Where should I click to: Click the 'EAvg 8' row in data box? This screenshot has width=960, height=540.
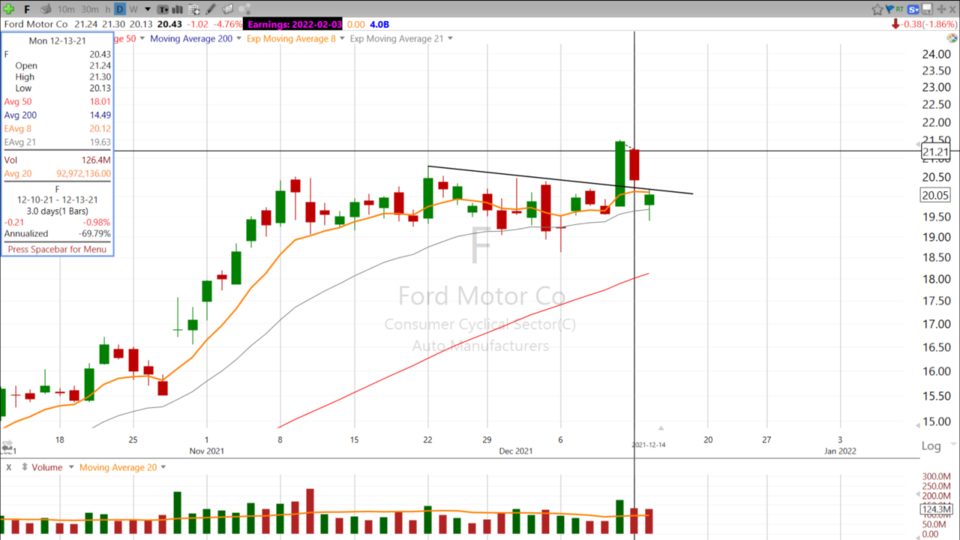[57, 129]
